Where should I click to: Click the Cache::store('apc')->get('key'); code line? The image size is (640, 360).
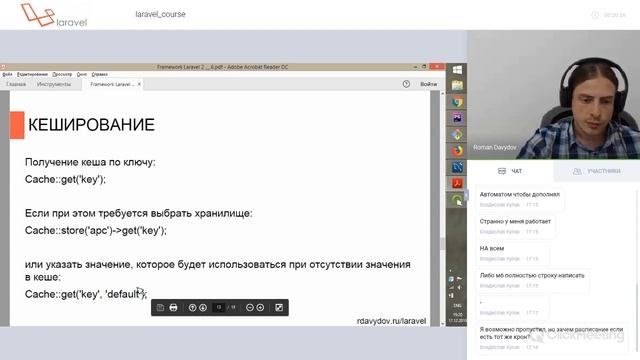(x=96, y=230)
